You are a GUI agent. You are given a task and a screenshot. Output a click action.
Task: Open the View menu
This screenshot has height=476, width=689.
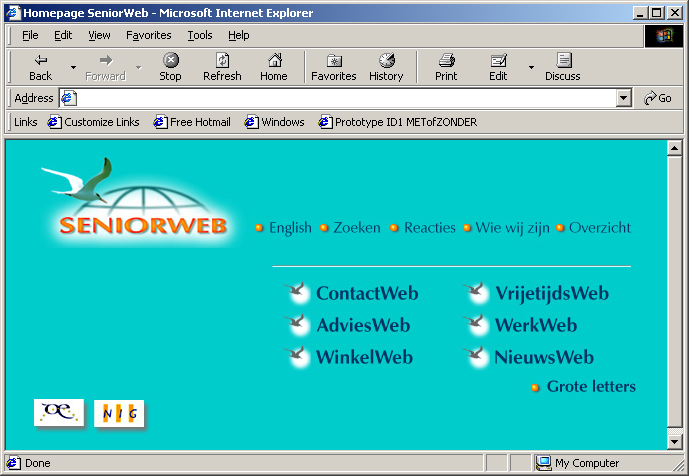point(99,35)
